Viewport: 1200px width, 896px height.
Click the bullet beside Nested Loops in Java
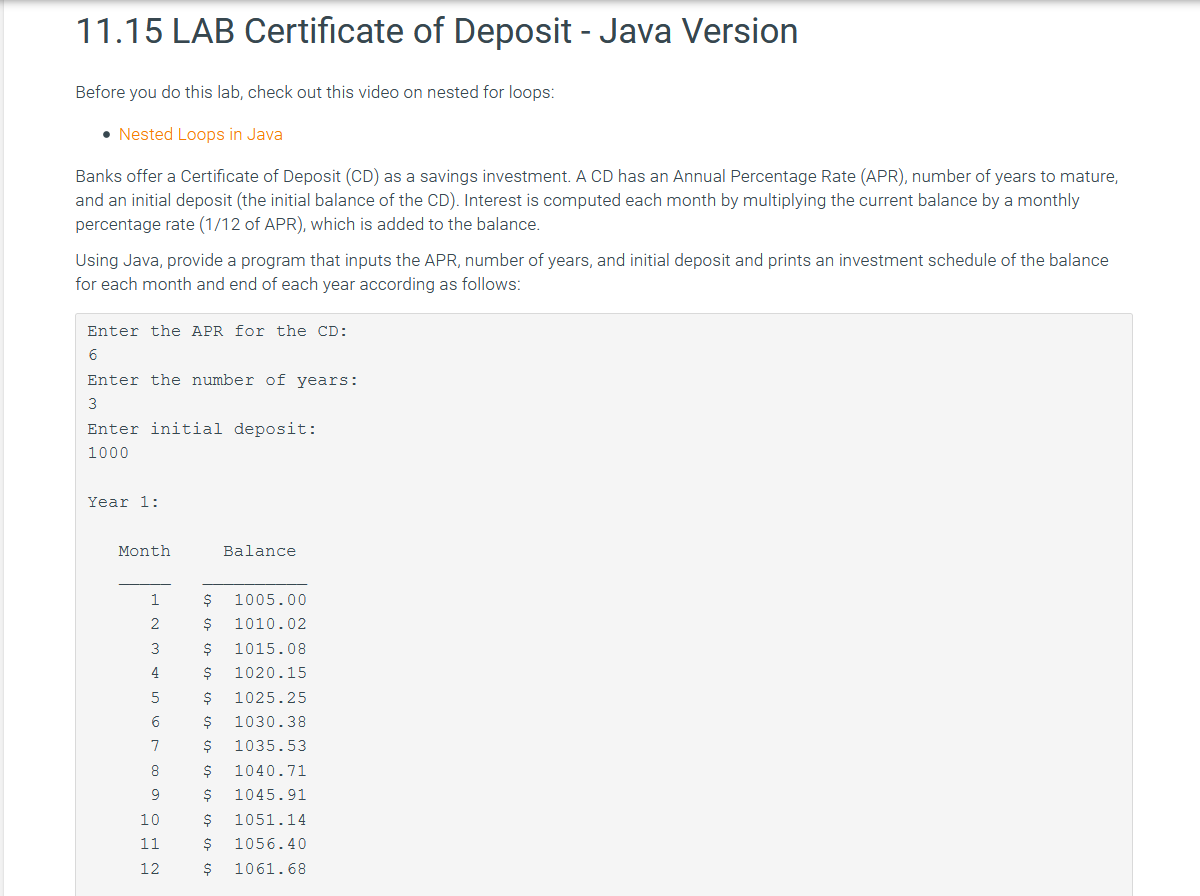(105, 133)
